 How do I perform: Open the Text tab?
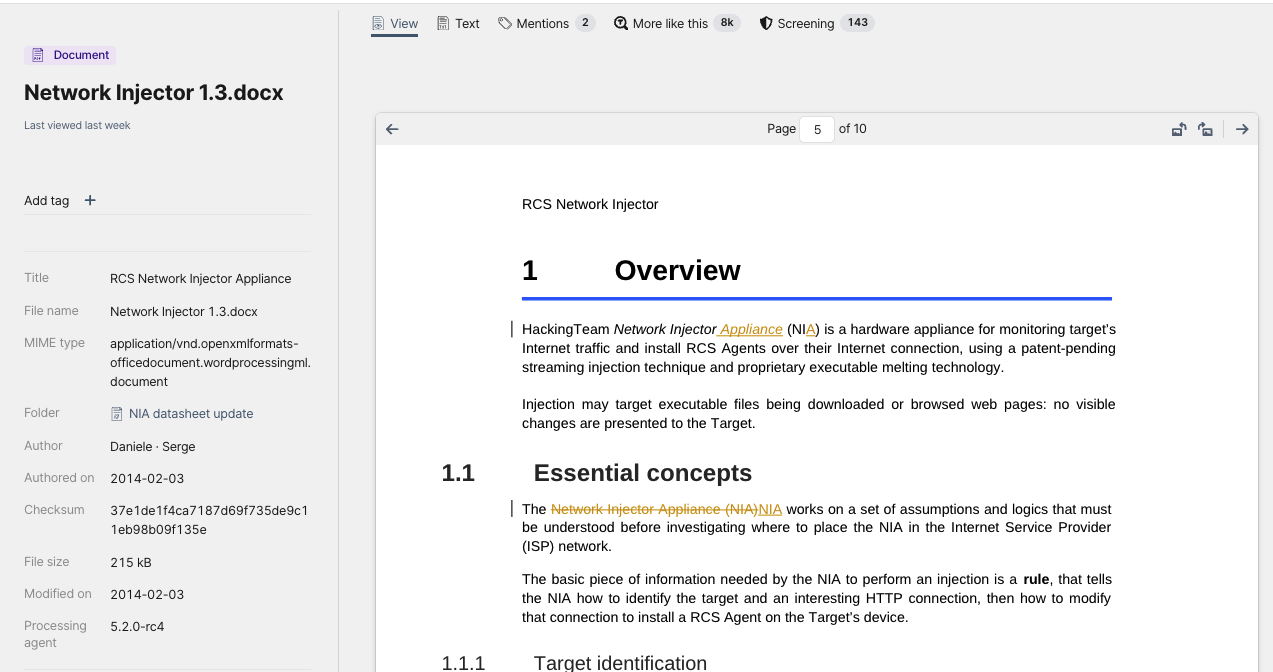458,23
